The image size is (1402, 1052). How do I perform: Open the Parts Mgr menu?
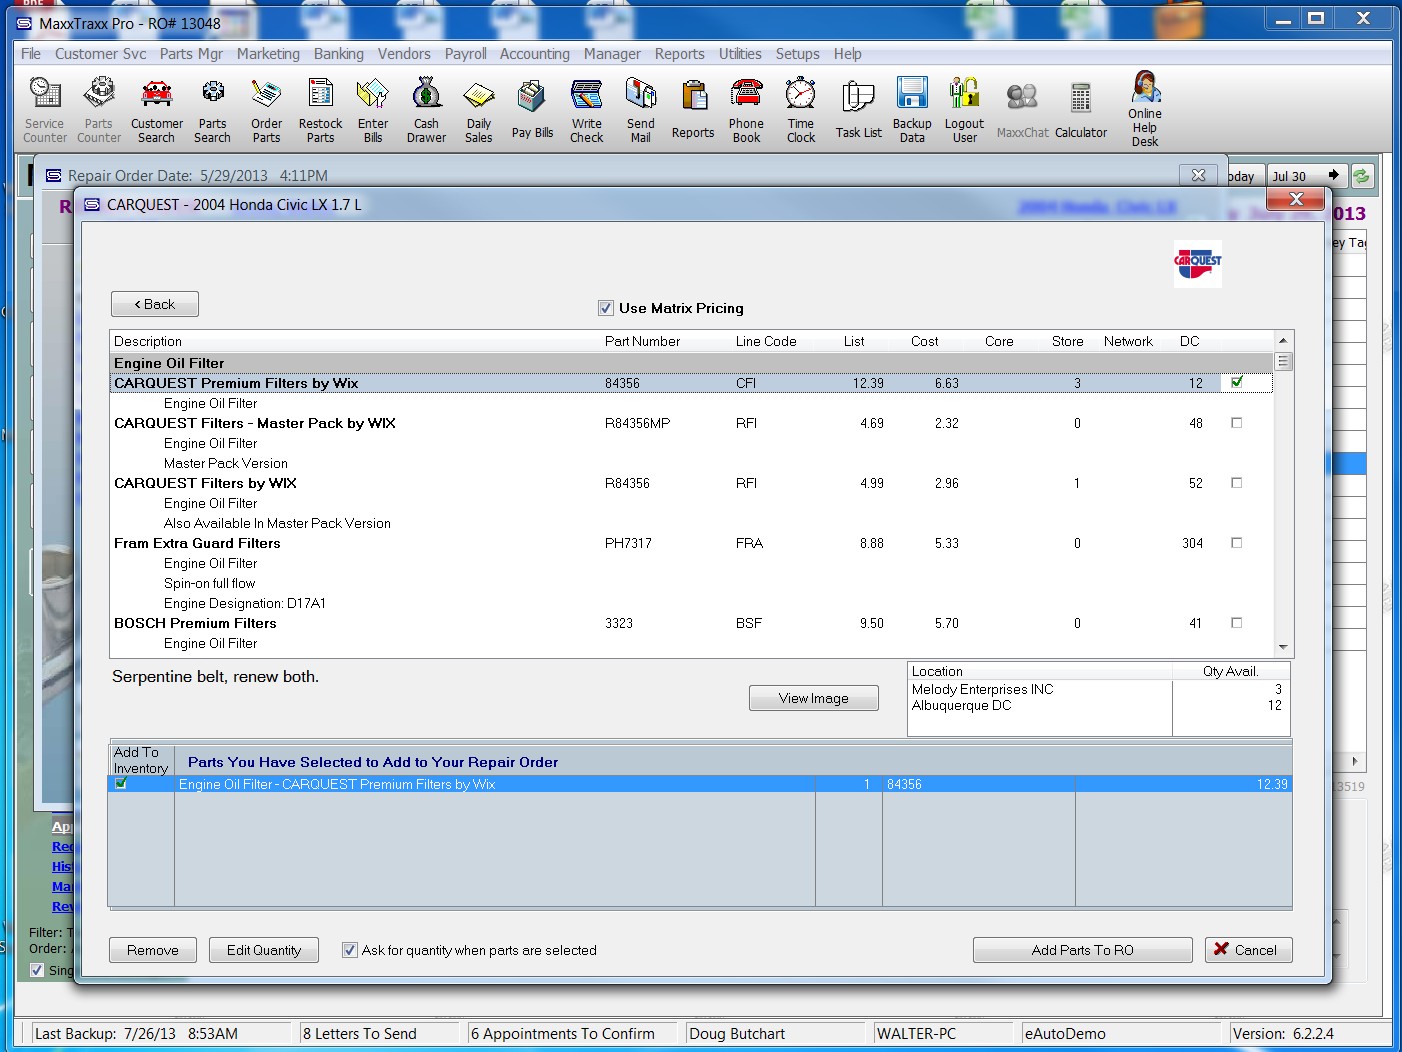coord(191,54)
